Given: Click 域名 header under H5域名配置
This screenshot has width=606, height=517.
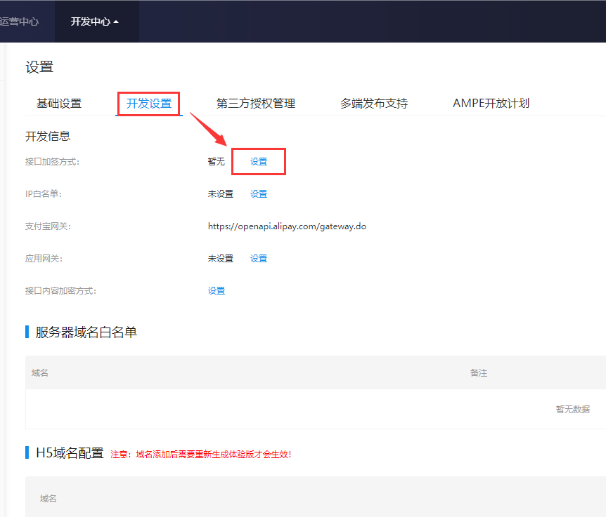Looking at the screenshot, I should 48,497.
